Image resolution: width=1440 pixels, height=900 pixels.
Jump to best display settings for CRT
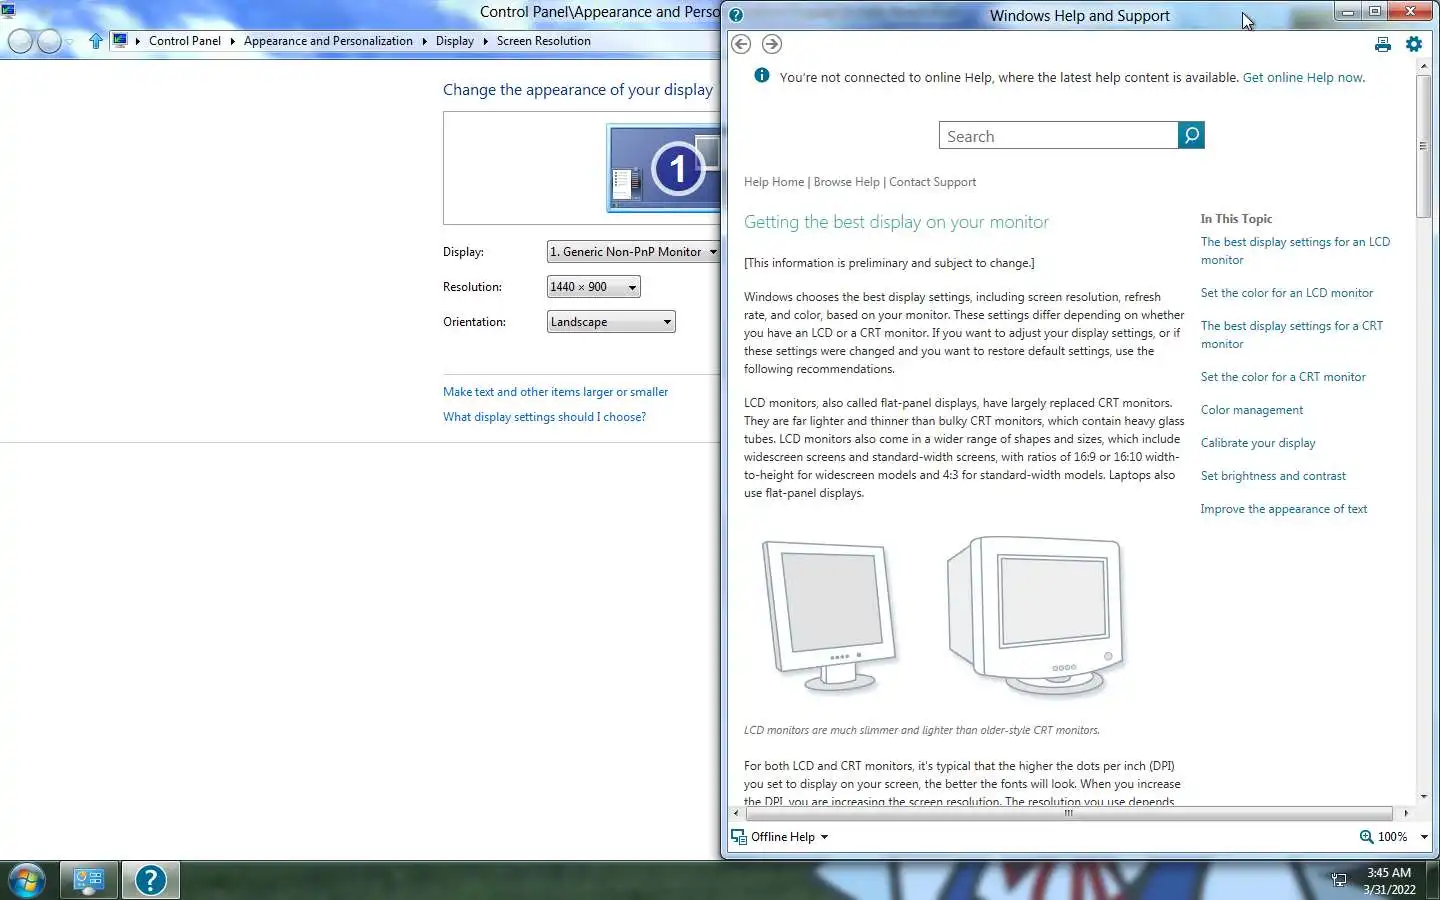click(x=1292, y=335)
